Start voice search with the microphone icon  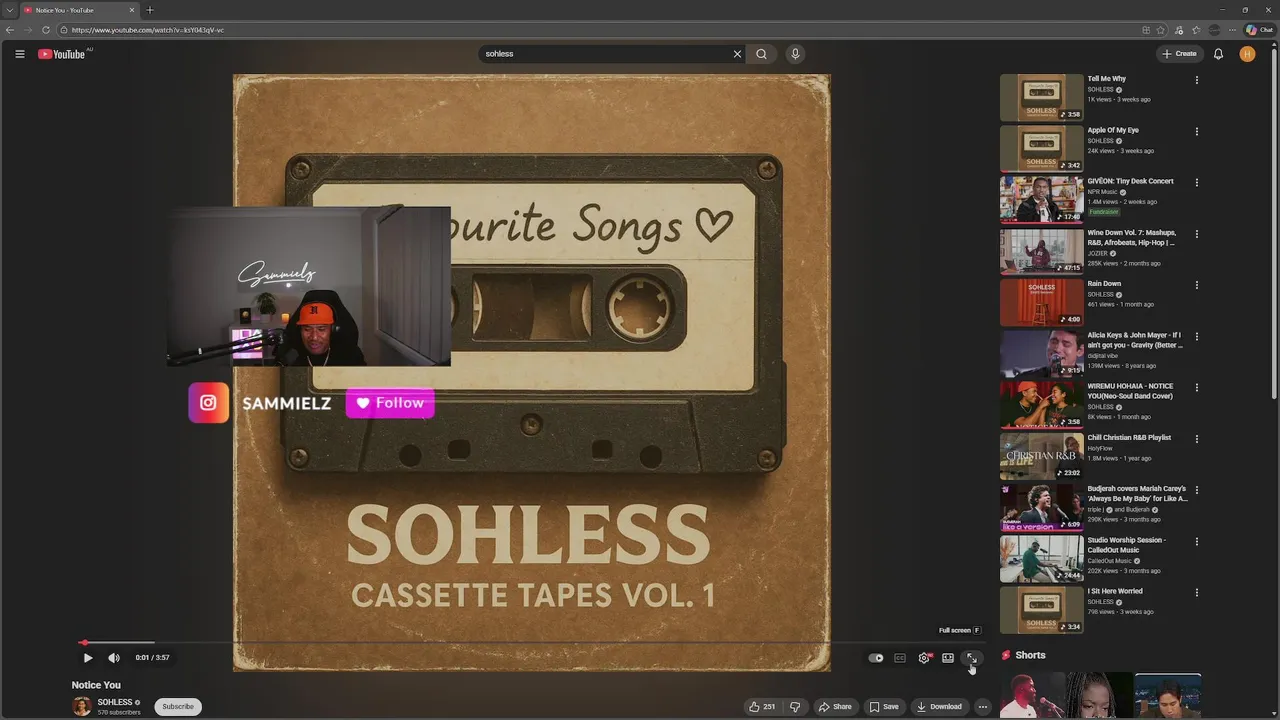795,54
